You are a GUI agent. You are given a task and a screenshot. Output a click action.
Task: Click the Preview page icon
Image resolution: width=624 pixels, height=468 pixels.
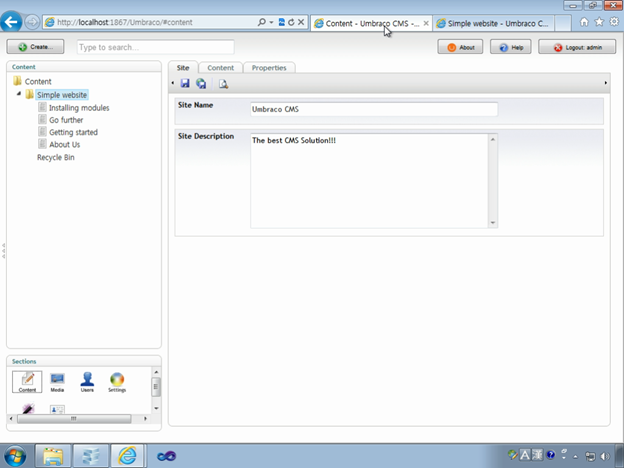(223, 84)
